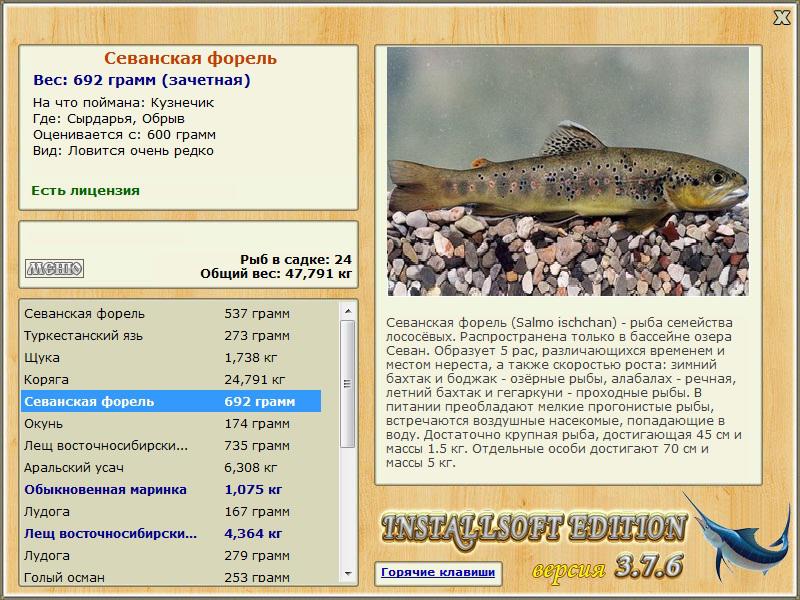Open the Горячие клавиши link
Screen dimensions: 800x600
click(x=438, y=572)
